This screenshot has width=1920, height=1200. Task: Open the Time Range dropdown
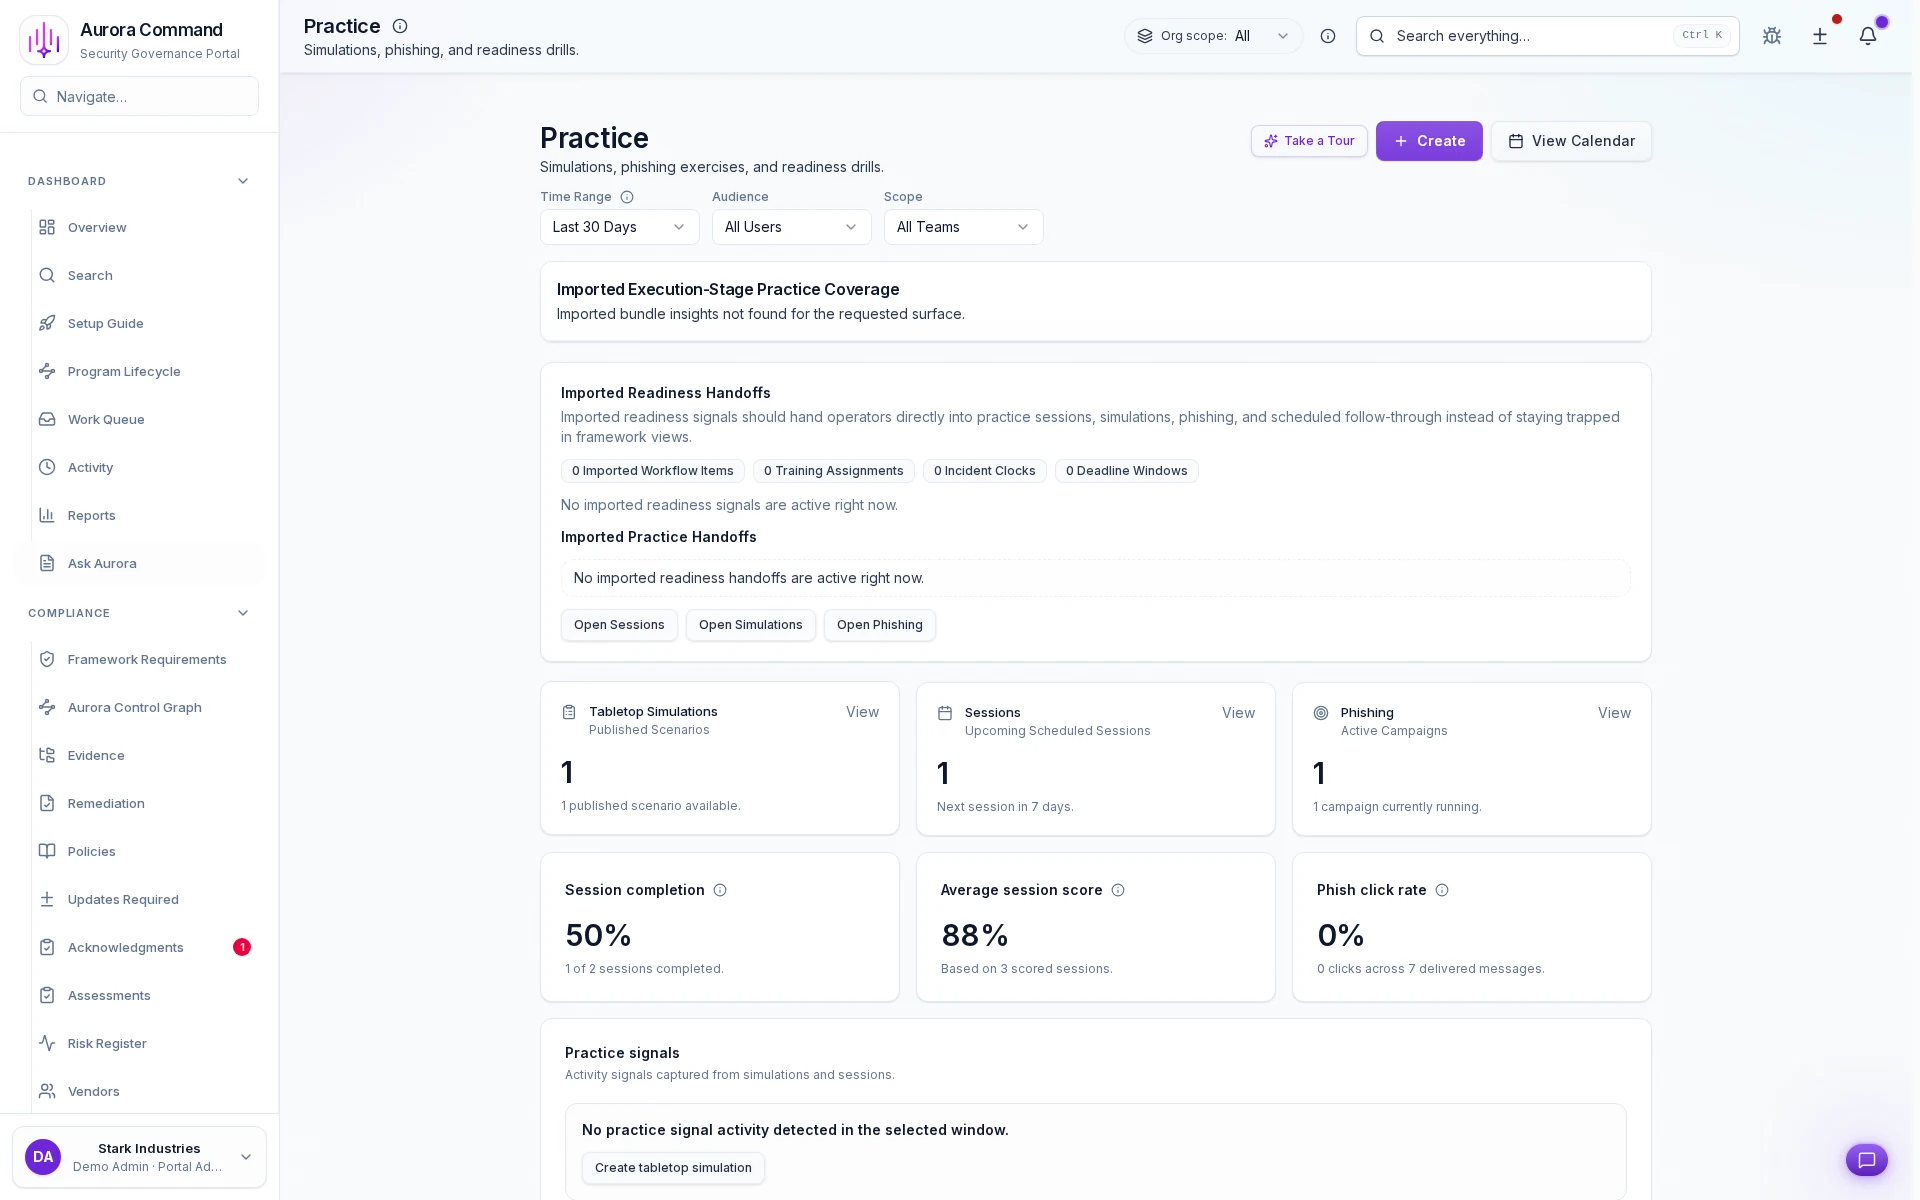[x=619, y=227]
